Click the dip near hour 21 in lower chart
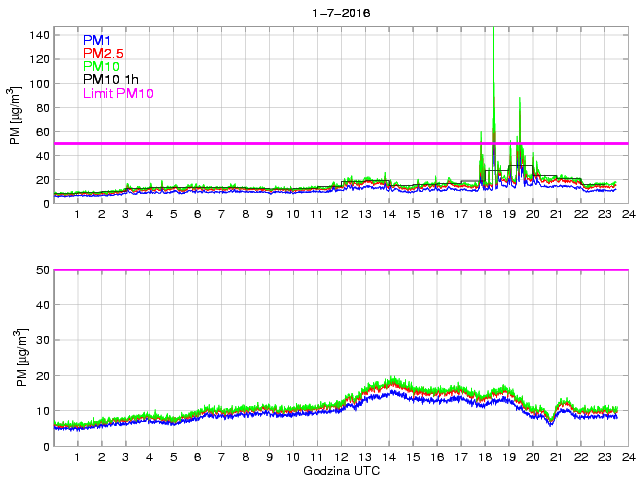Screen dimensions: 640x480 pos(550,422)
